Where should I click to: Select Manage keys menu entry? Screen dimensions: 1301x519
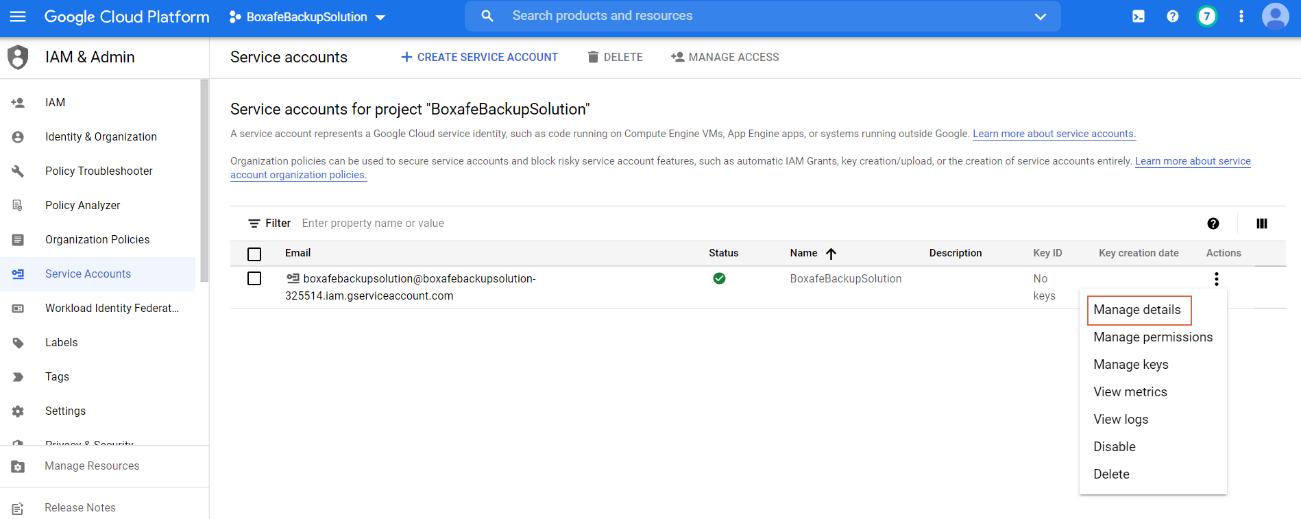pos(1130,365)
